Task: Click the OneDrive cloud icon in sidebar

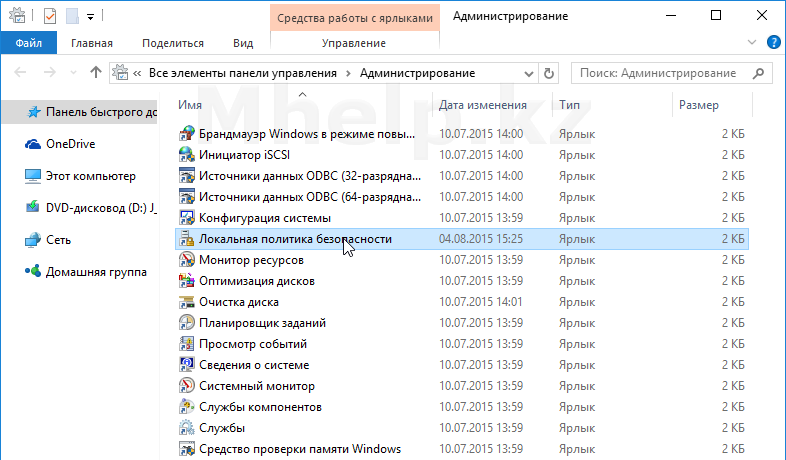Action: point(33,144)
